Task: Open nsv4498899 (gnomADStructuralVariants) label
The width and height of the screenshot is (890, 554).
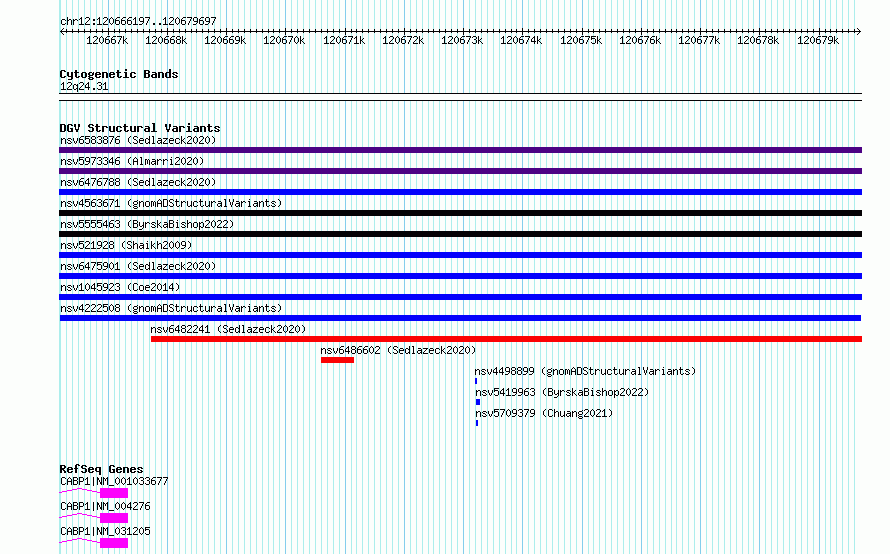Action: click(x=585, y=371)
